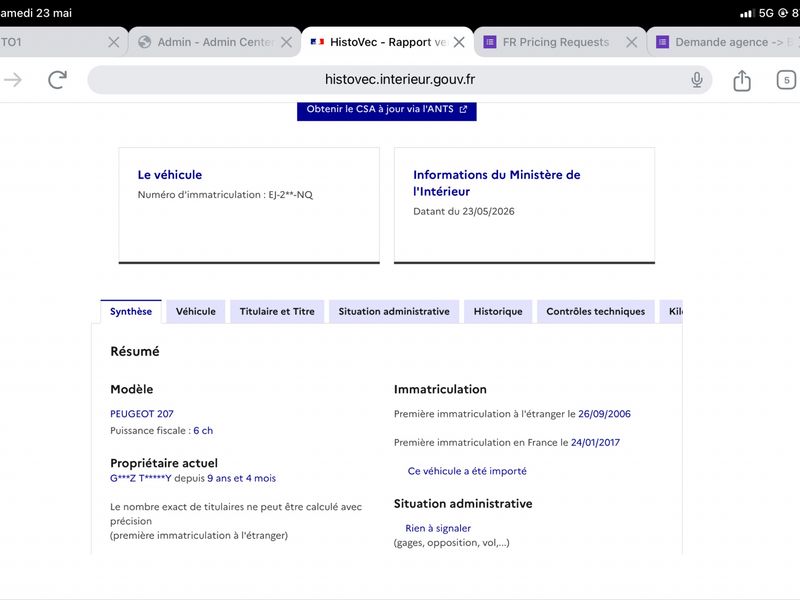Click the histovec.interieur.gouv.fr address field
This screenshot has height=600, width=800.
click(399, 80)
